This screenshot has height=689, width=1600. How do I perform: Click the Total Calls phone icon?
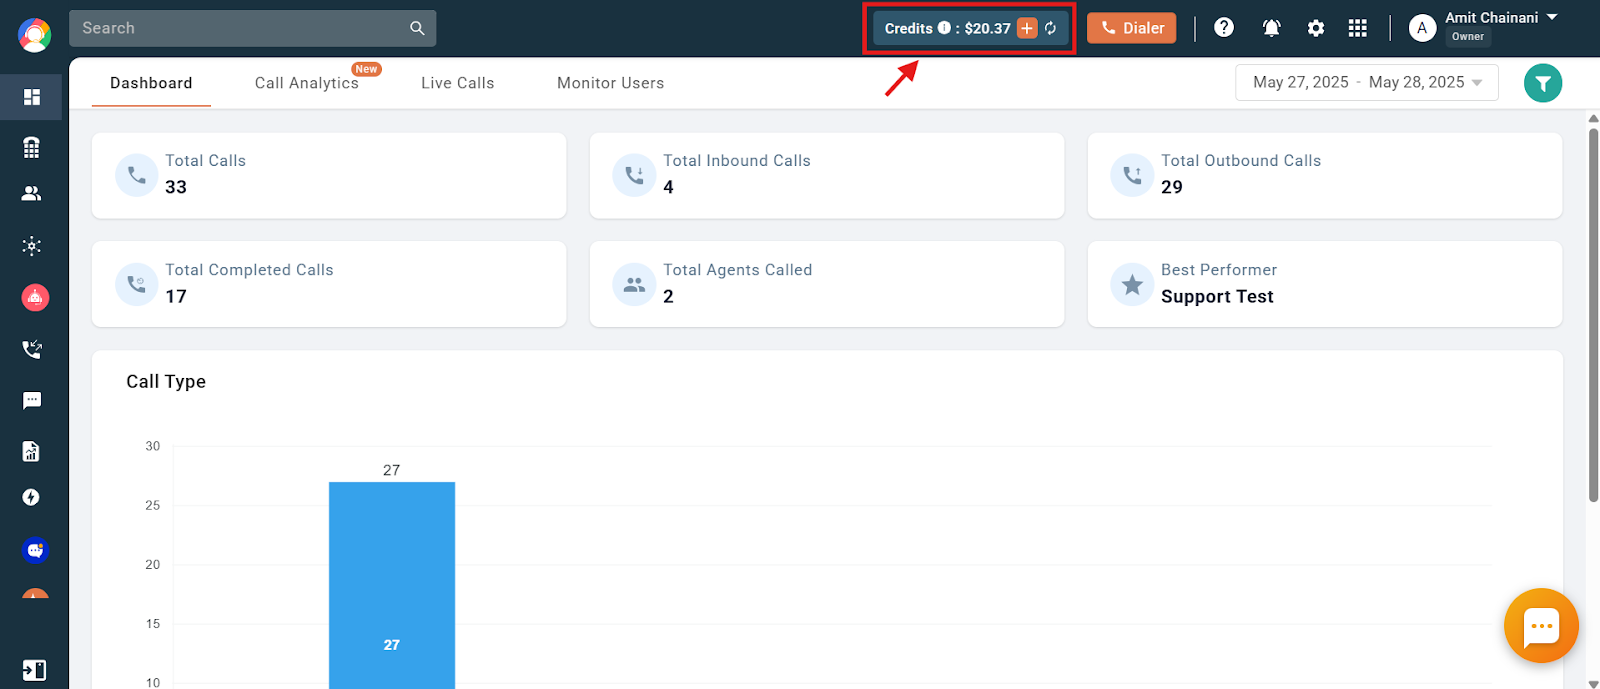coord(137,175)
